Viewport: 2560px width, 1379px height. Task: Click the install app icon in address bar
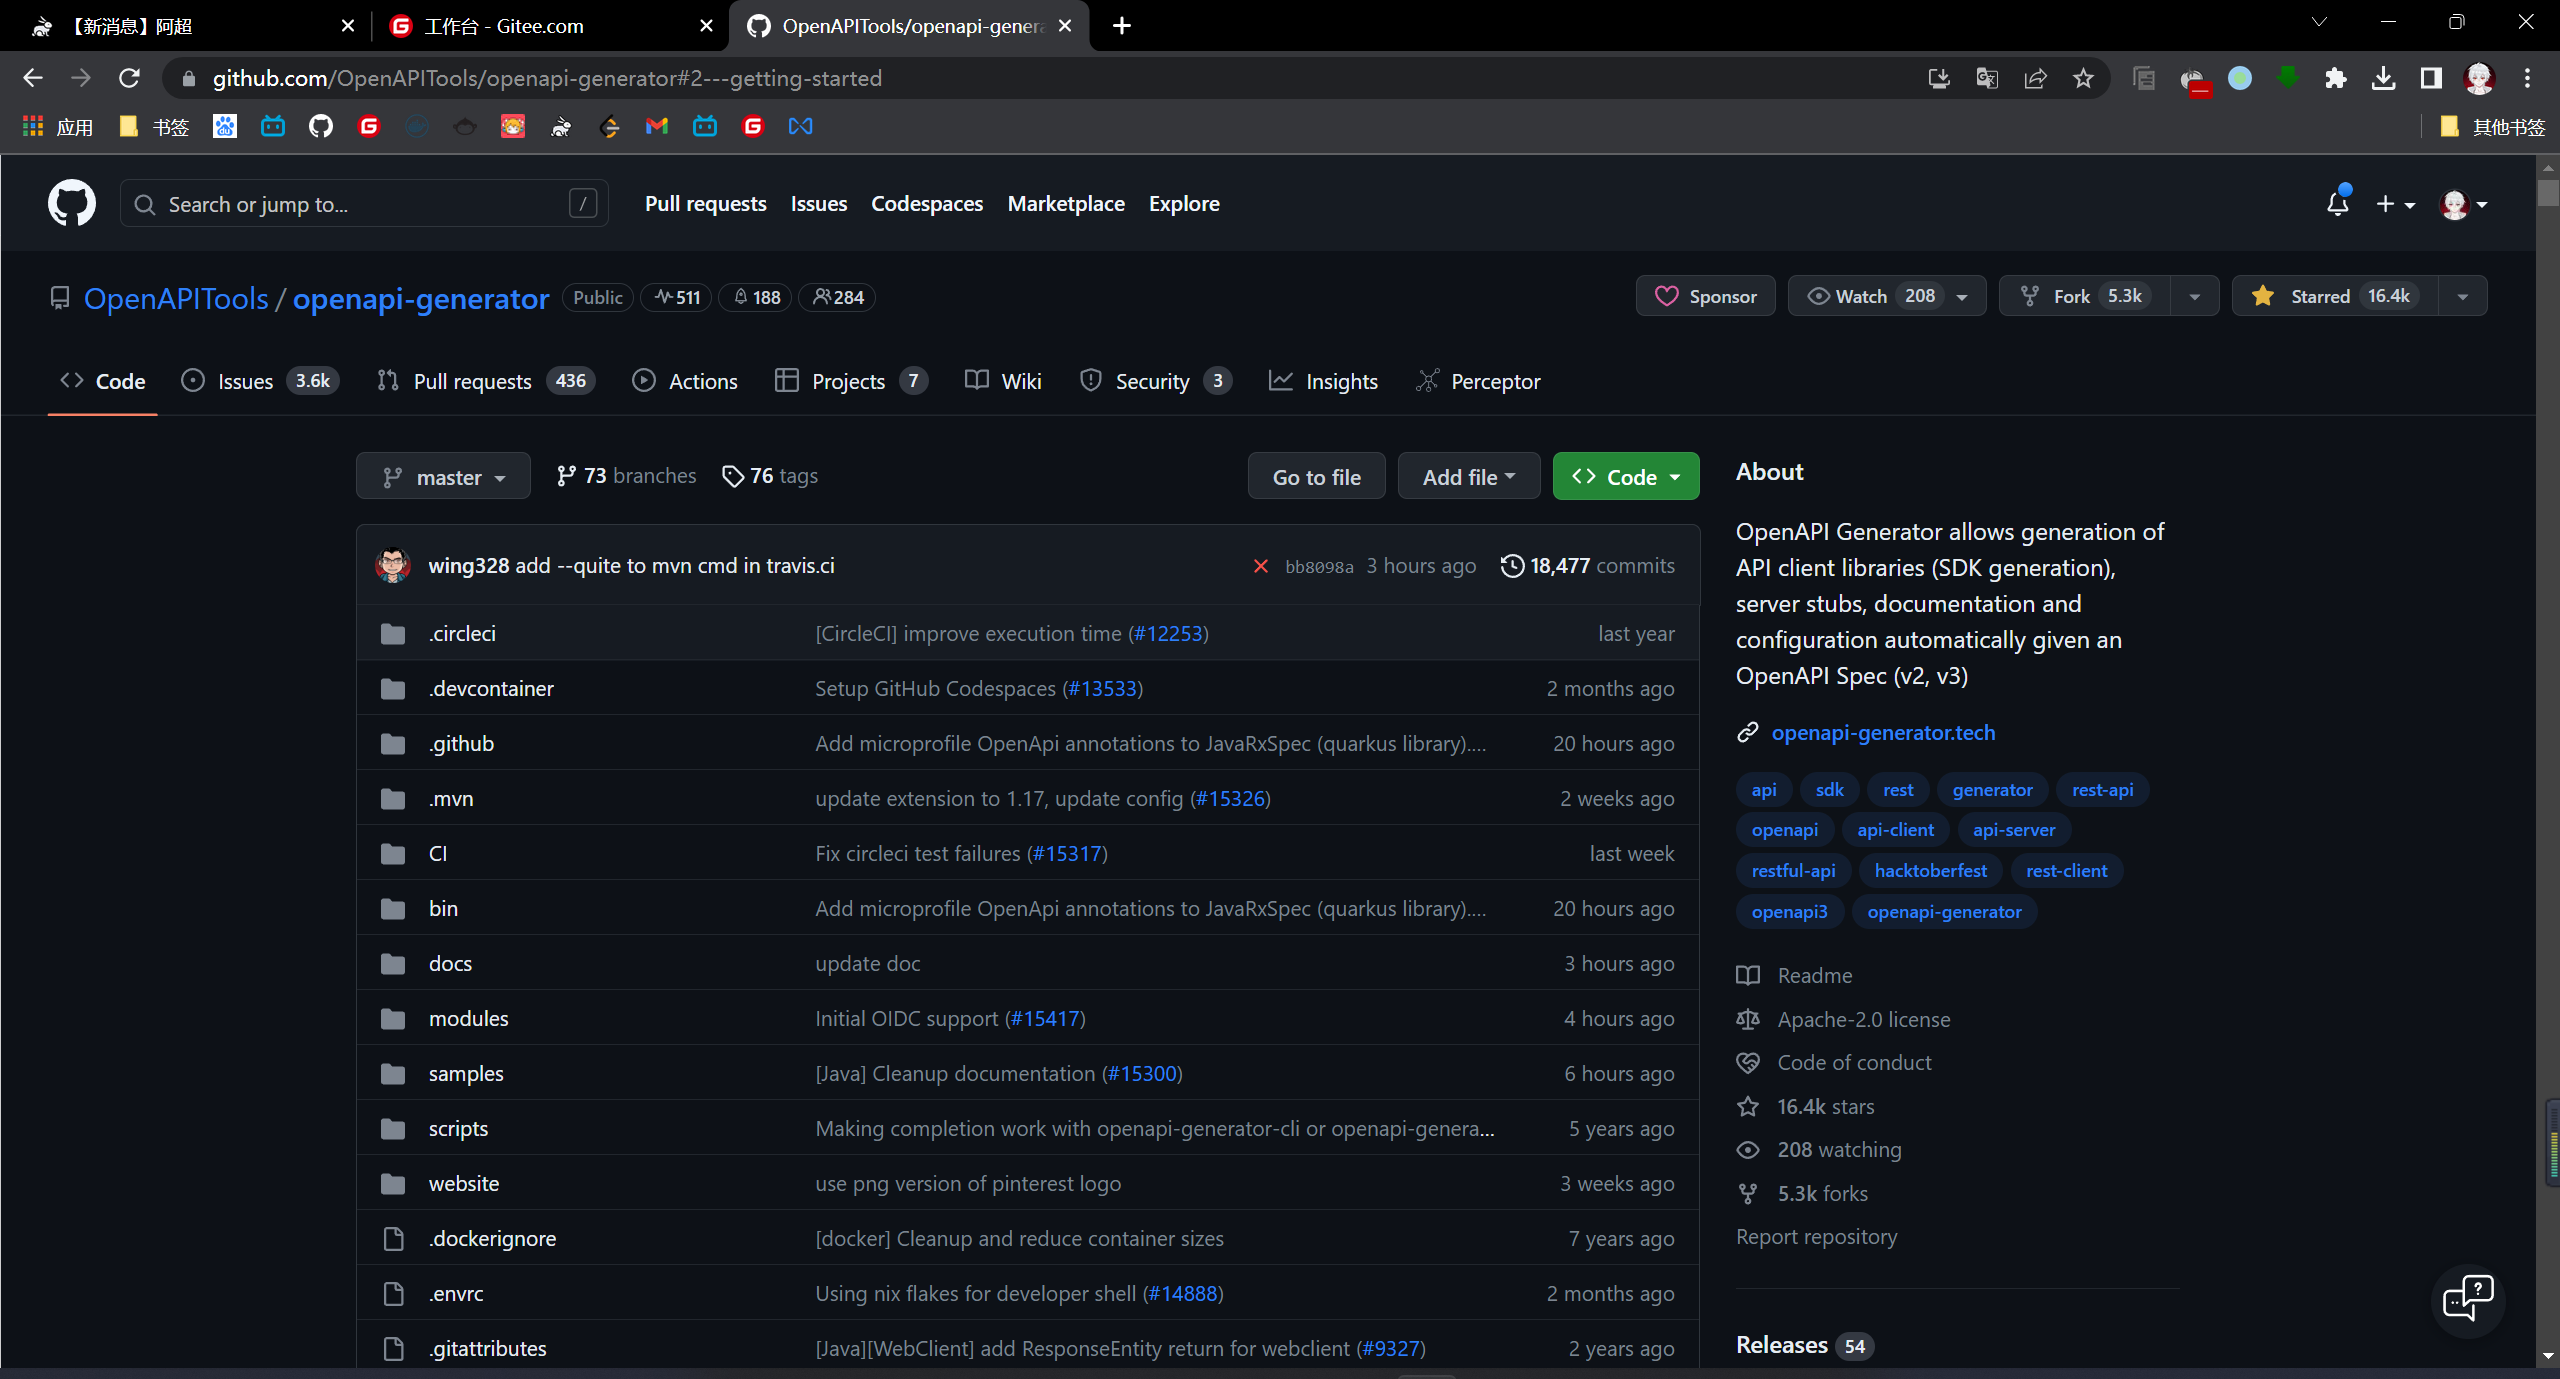(1939, 78)
